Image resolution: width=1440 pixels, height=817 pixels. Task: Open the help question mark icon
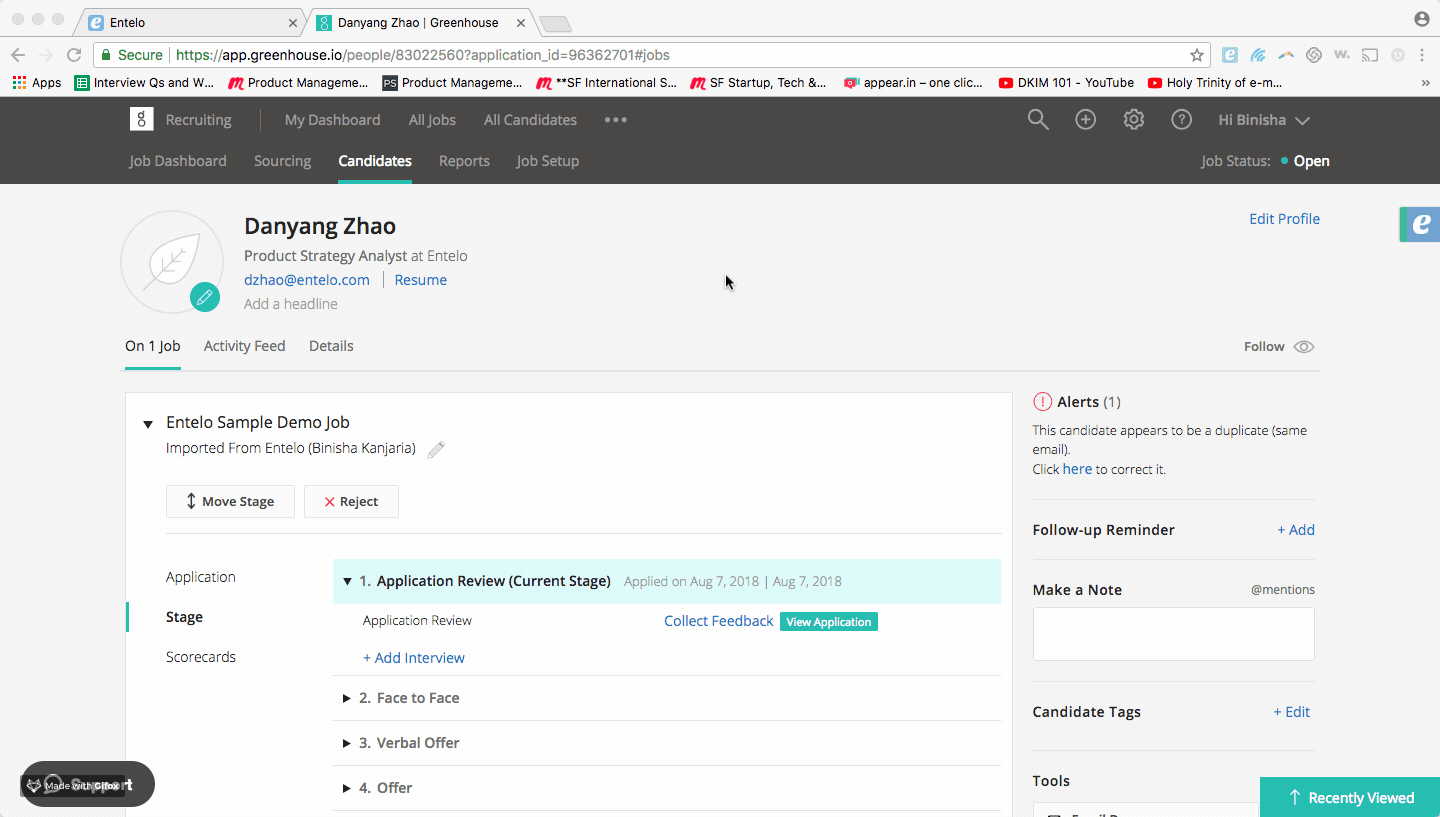pos(1181,120)
